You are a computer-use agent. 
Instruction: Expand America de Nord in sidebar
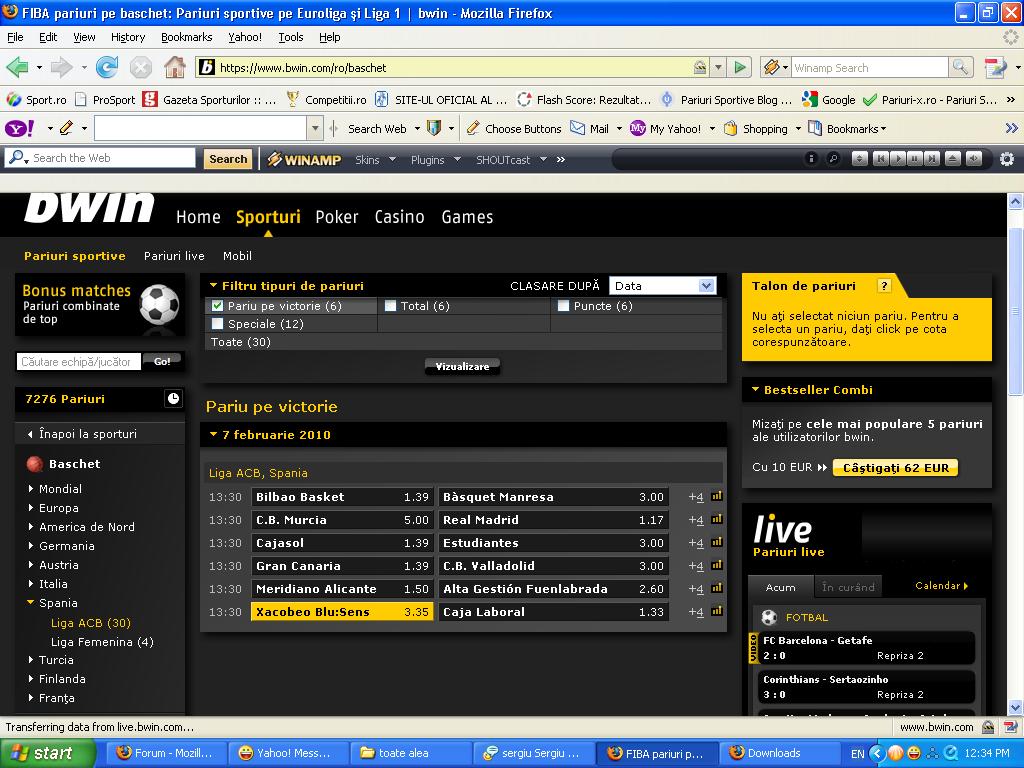point(31,526)
